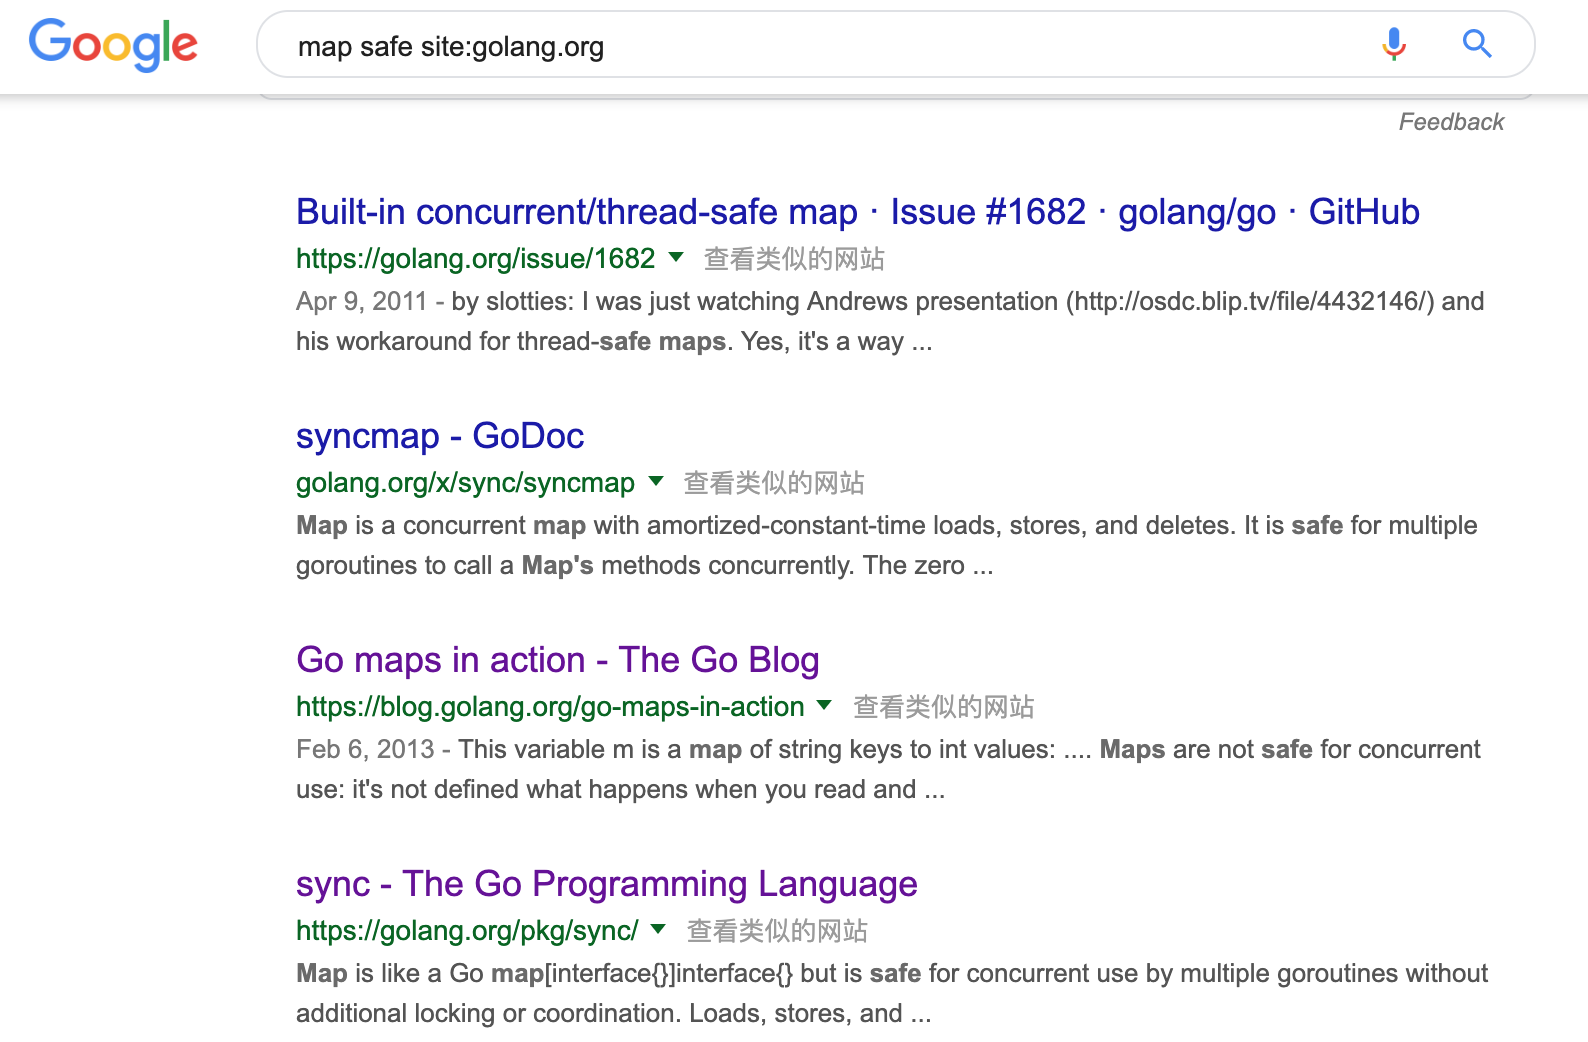1588x1042 pixels.
Task: Click the golang.org/pkg/sync/ URL
Action: (467, 931)
